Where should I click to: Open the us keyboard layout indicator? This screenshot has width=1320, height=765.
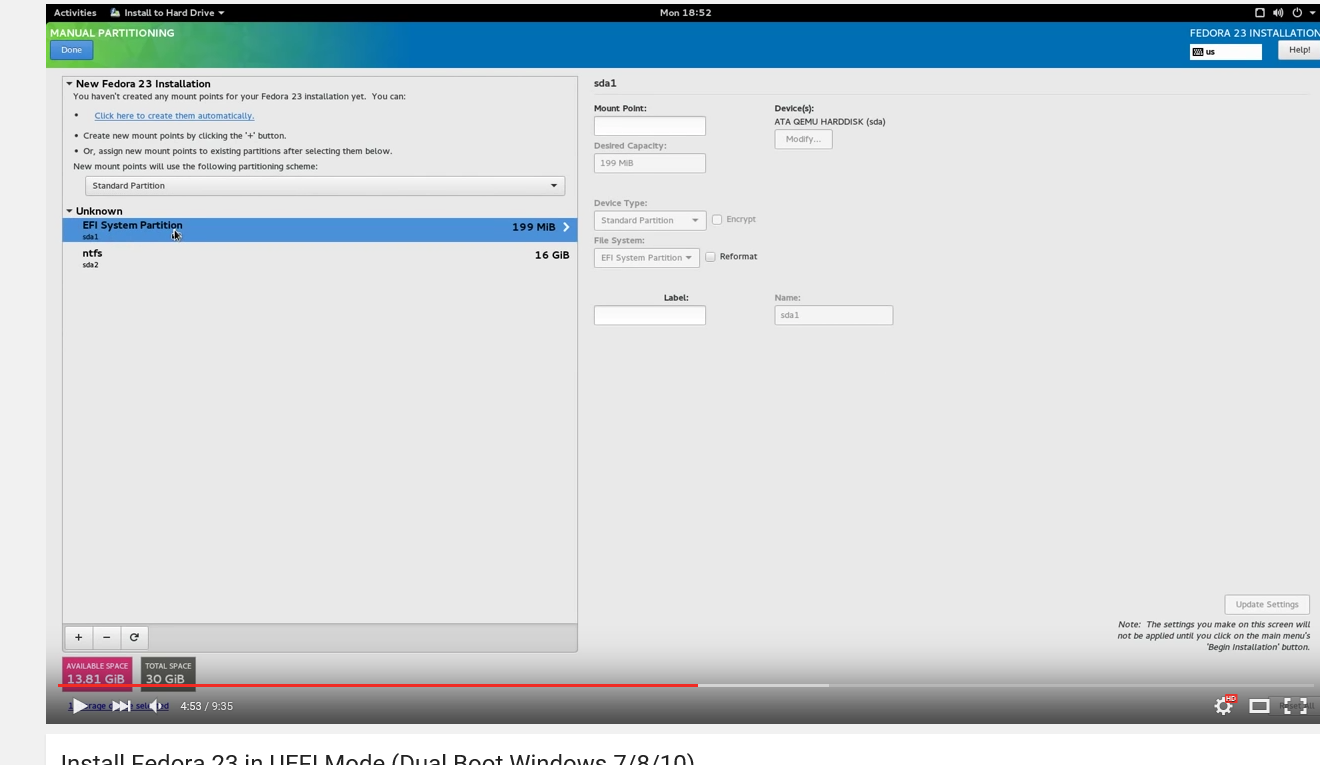click(1226, 52)
